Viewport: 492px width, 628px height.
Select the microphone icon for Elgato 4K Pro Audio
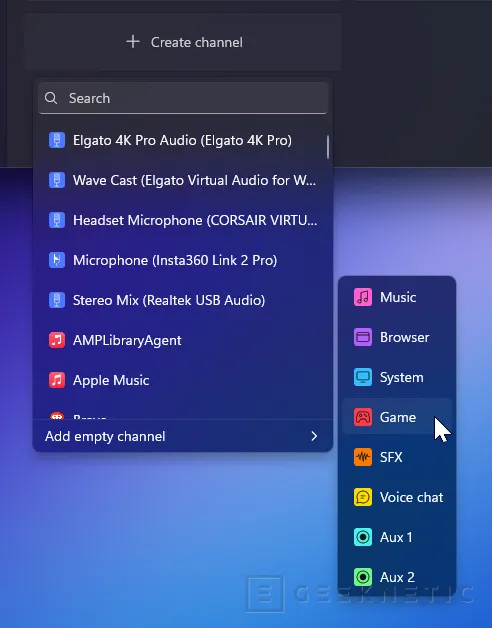point(57,140)
